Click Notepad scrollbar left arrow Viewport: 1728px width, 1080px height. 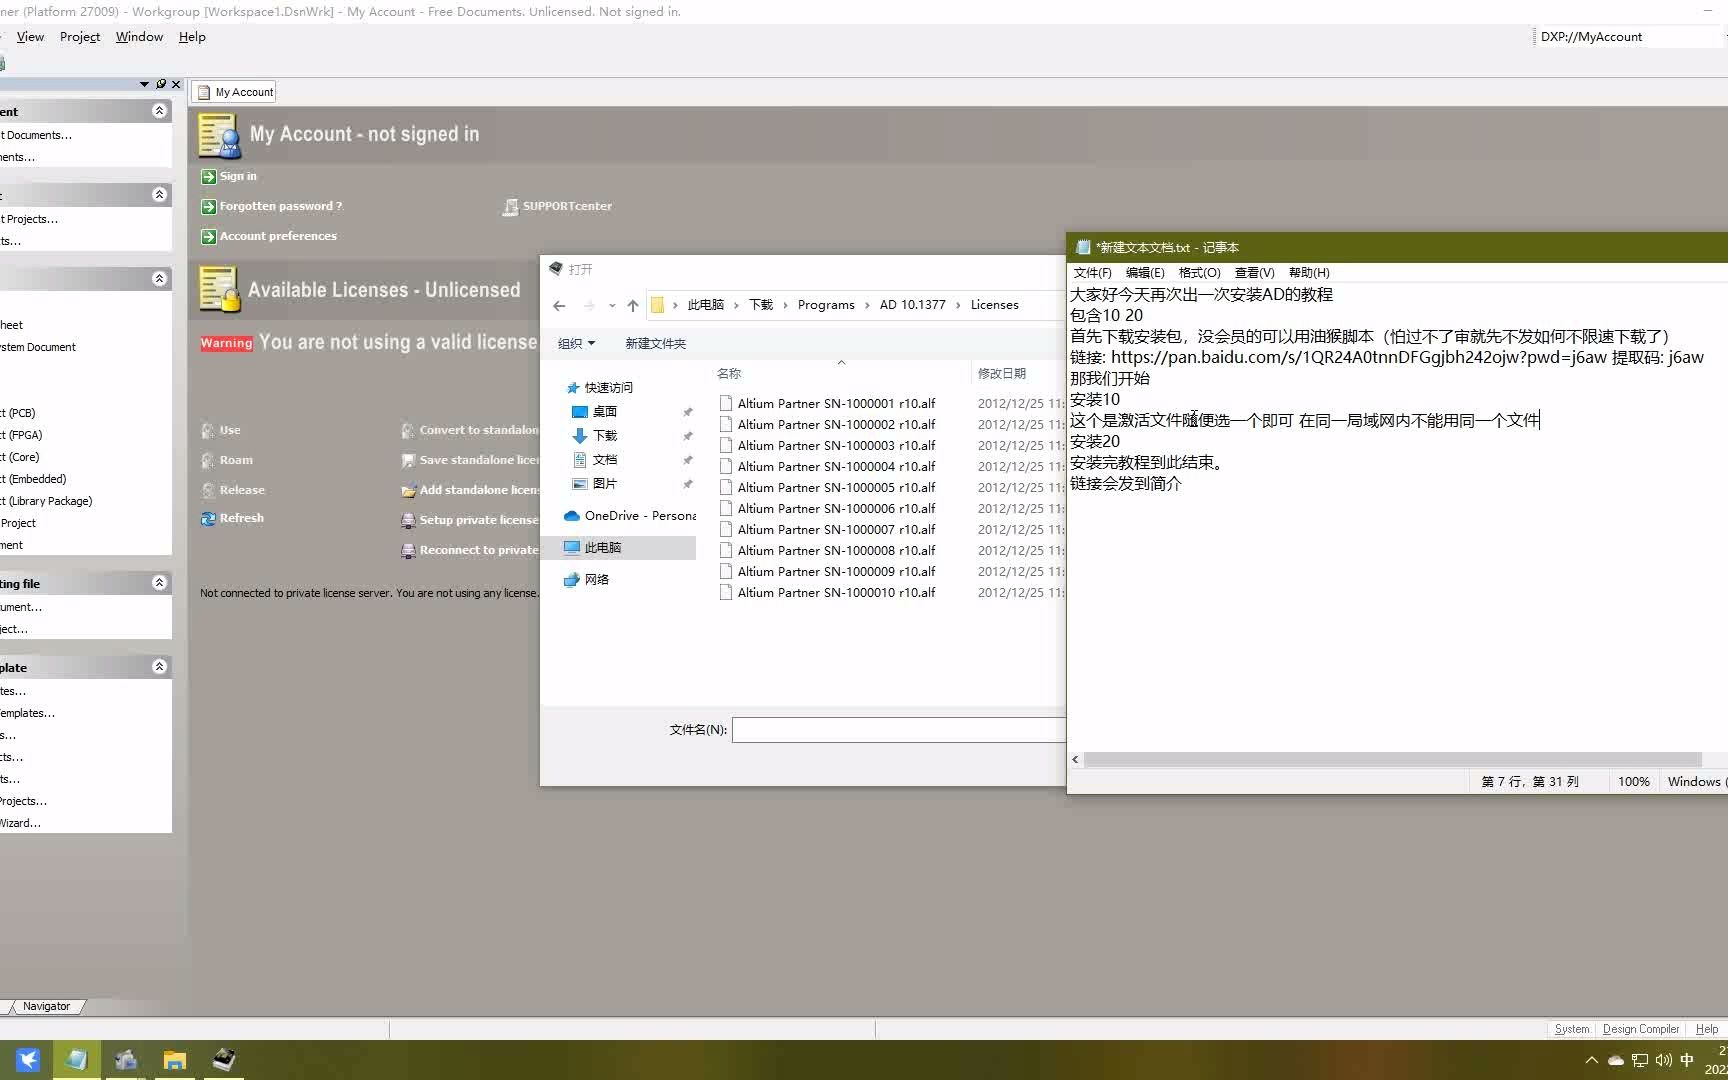tap(1075, 760)
